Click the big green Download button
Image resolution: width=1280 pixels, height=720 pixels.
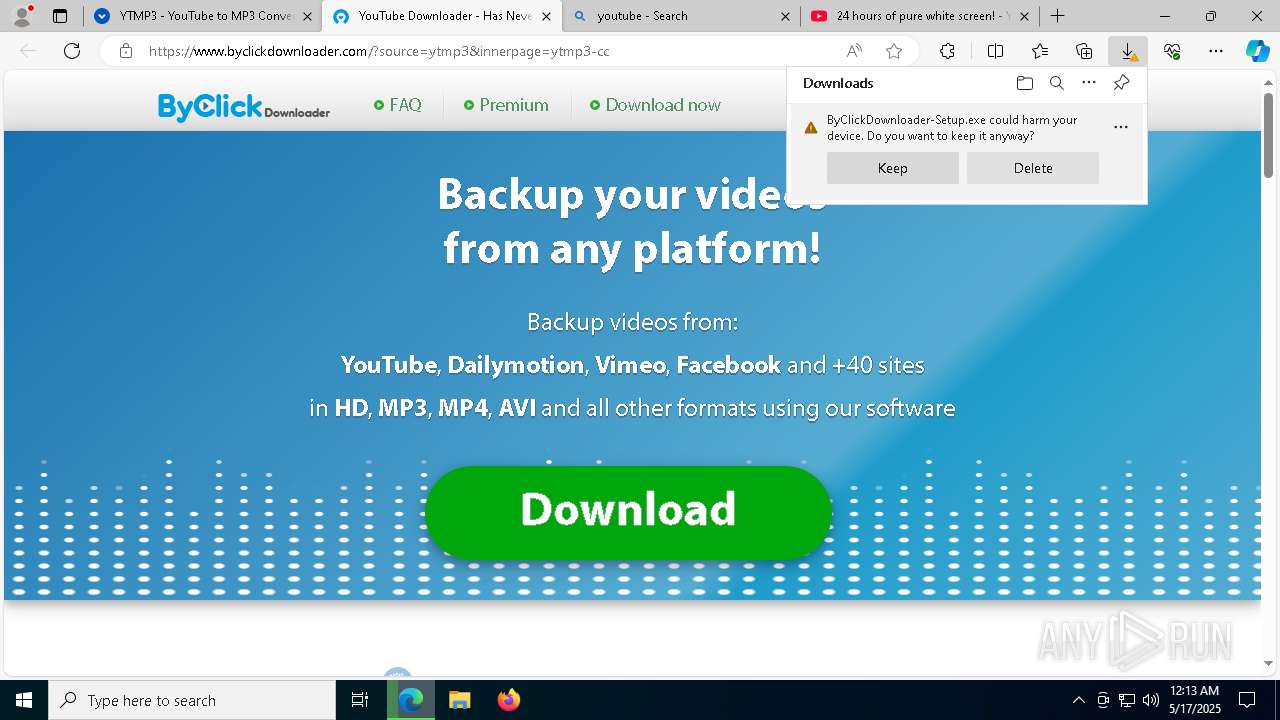click(x=628, y=511)
